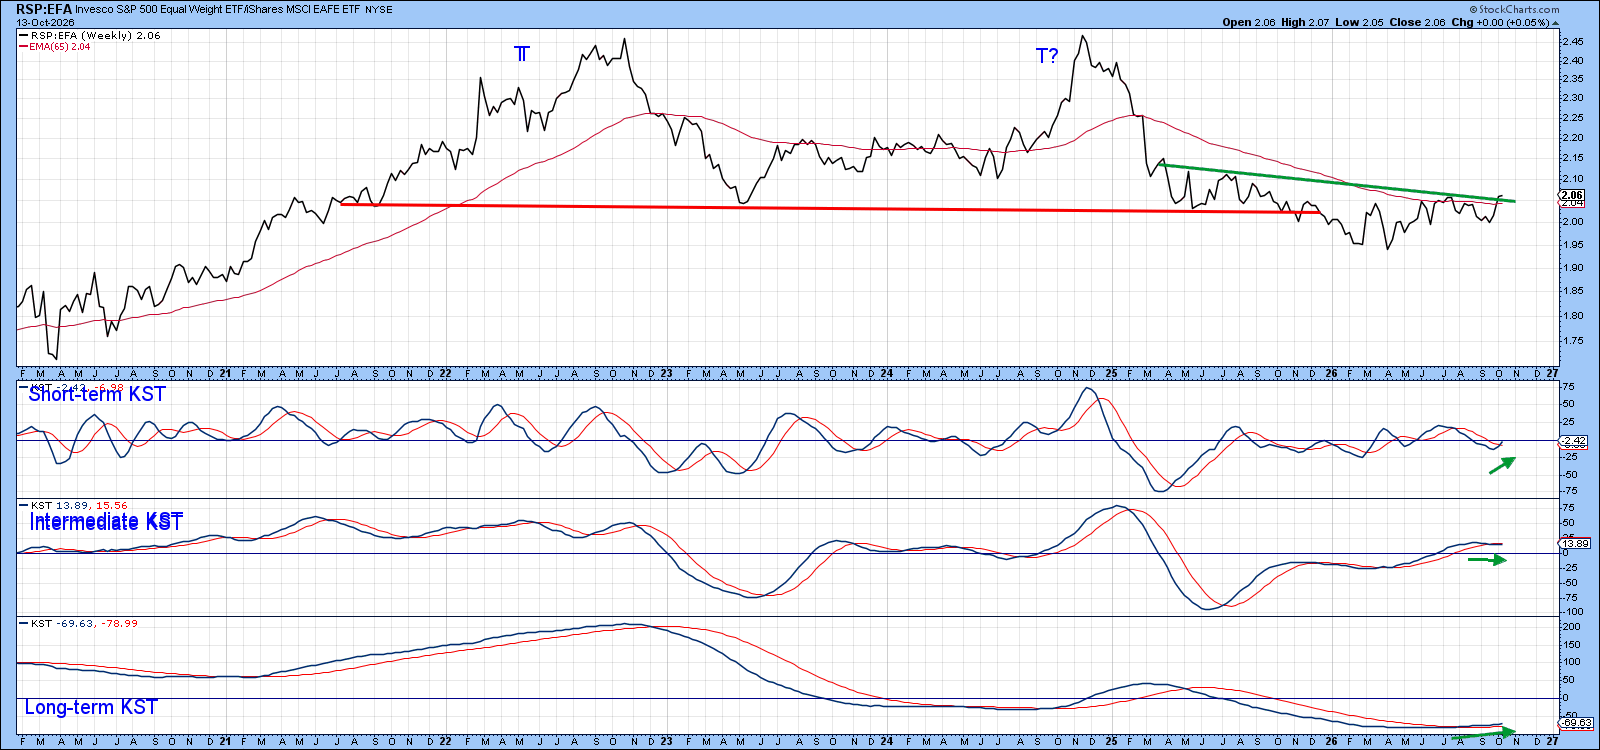Image resolution: width=1600 pixels, height=750 pixels.
Task: Click the Close 2.06 value in header
Action: click(x=1416, y=22)
